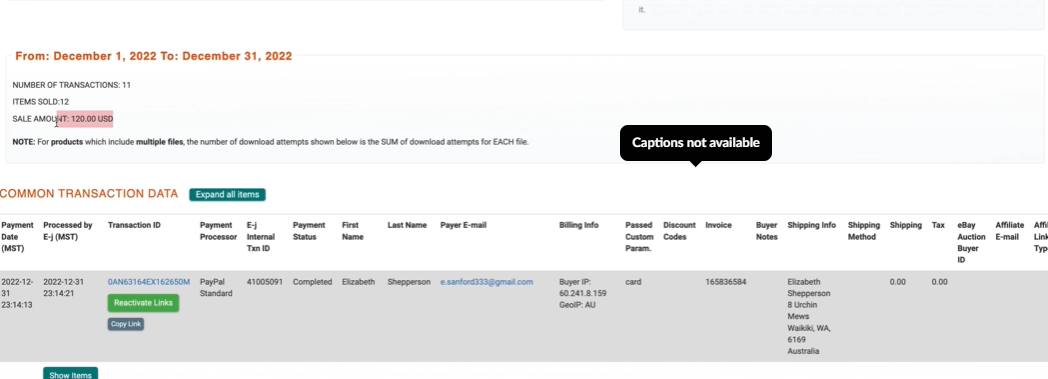This screenshot has width=1048, height=379.
Task: Click the Processed by E-j (MST) header
Action: coord(68,231)
